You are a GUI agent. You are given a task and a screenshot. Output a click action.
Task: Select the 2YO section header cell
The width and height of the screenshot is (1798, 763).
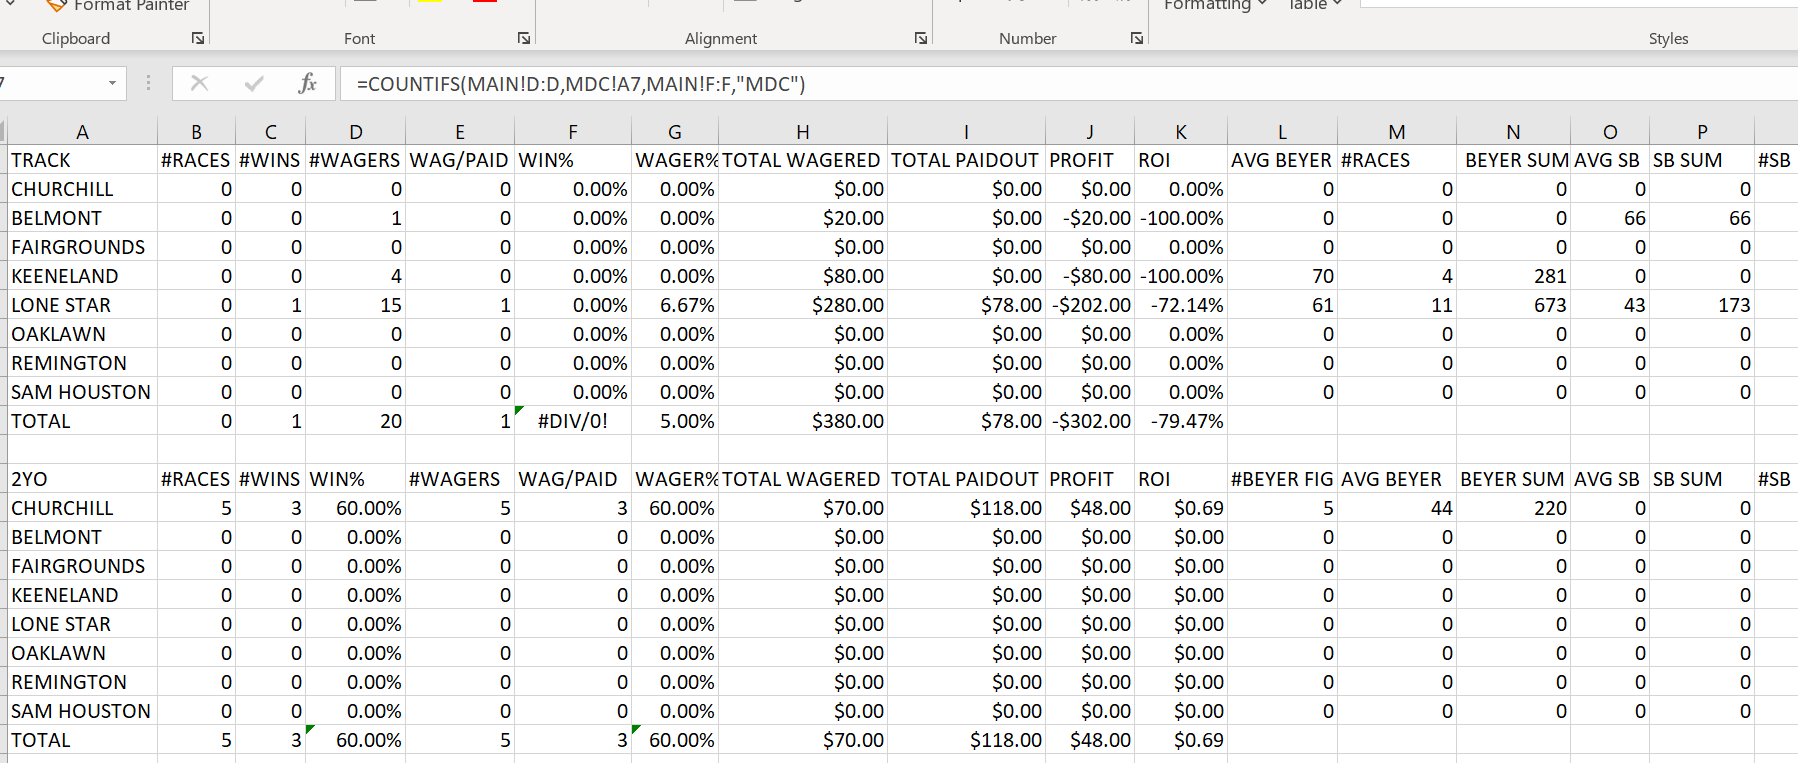click(82, 479)
